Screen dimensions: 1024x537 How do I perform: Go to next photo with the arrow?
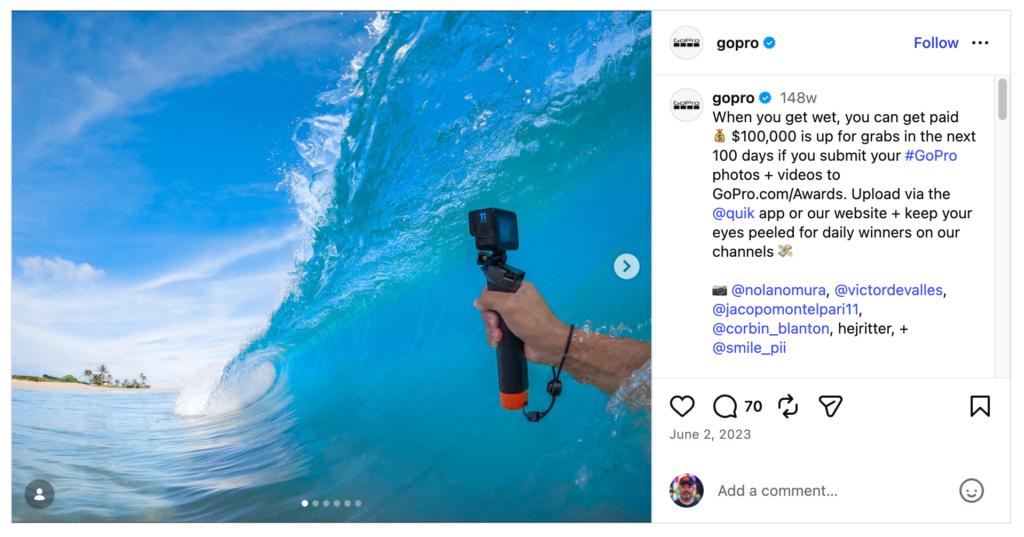coord(626,266)
